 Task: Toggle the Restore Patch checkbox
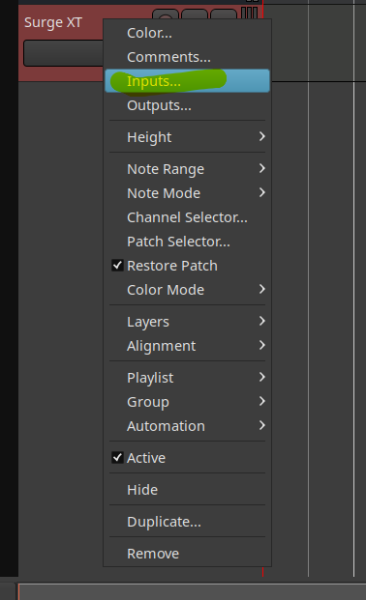tap(118, 265)
